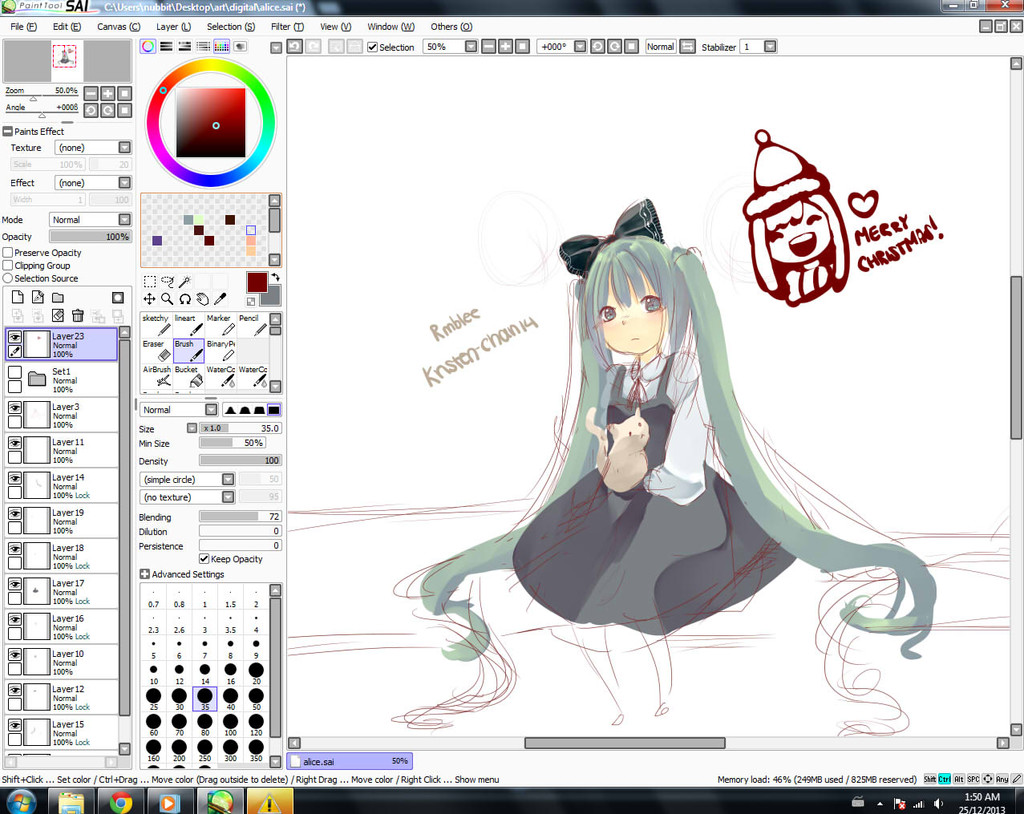Viewport: 1024px width, 814px height.
Task: Select the 50 brush size preset
Action: (x=256, y=699)
